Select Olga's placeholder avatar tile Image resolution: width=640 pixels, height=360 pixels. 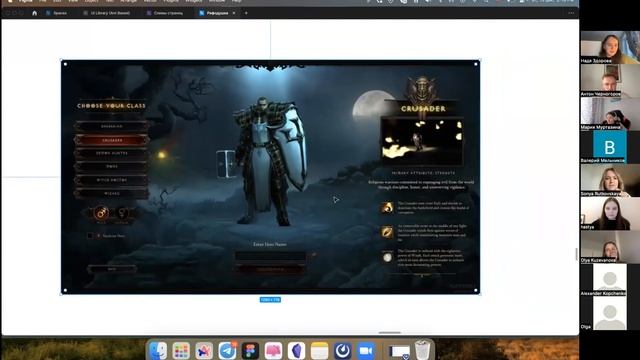pyautogui.click(x=610, y=313)
